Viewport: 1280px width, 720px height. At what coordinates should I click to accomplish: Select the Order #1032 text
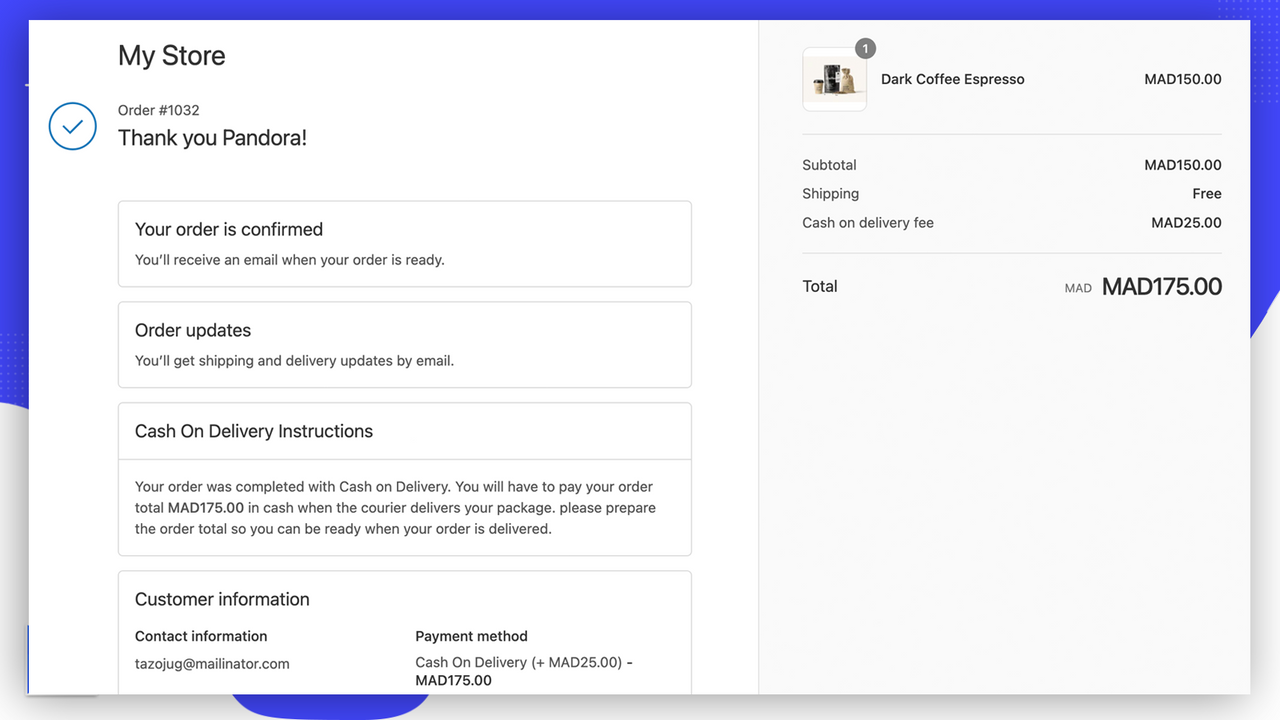159,110
